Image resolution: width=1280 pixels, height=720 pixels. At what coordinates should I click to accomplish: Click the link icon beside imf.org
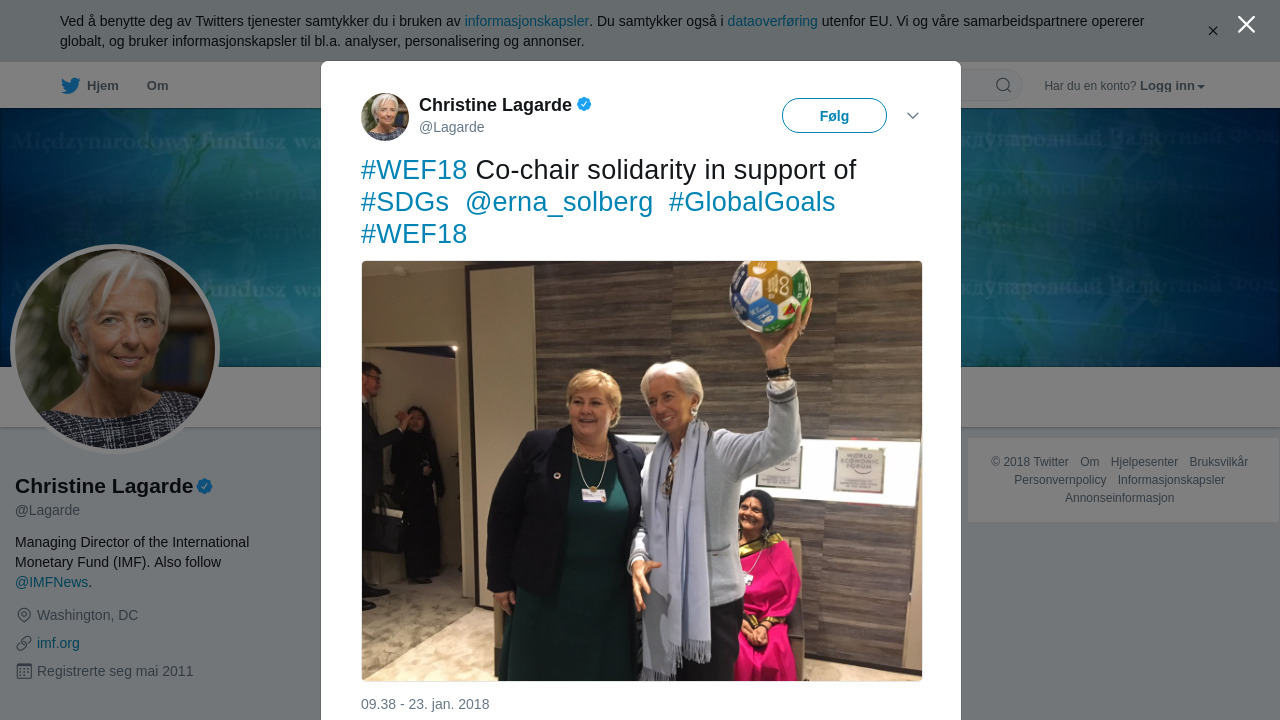[24, 643]
